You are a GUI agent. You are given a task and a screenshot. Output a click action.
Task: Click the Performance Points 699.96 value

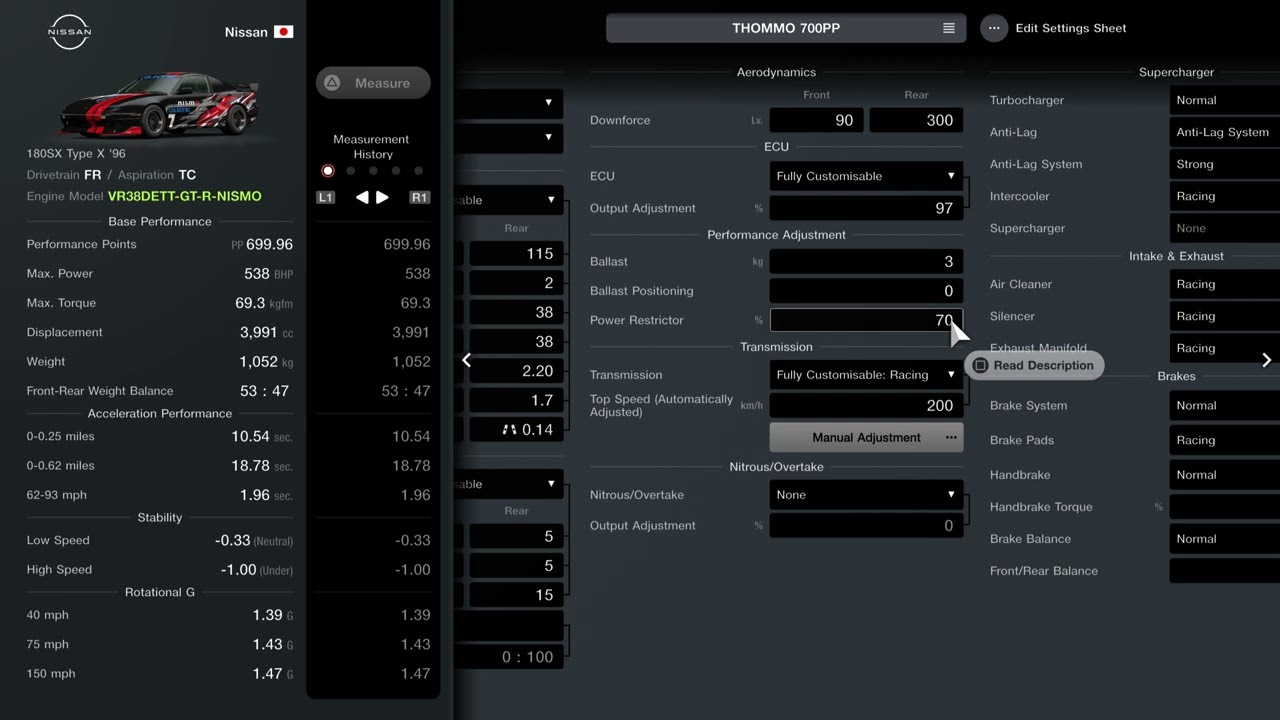[x=269, y=244]
